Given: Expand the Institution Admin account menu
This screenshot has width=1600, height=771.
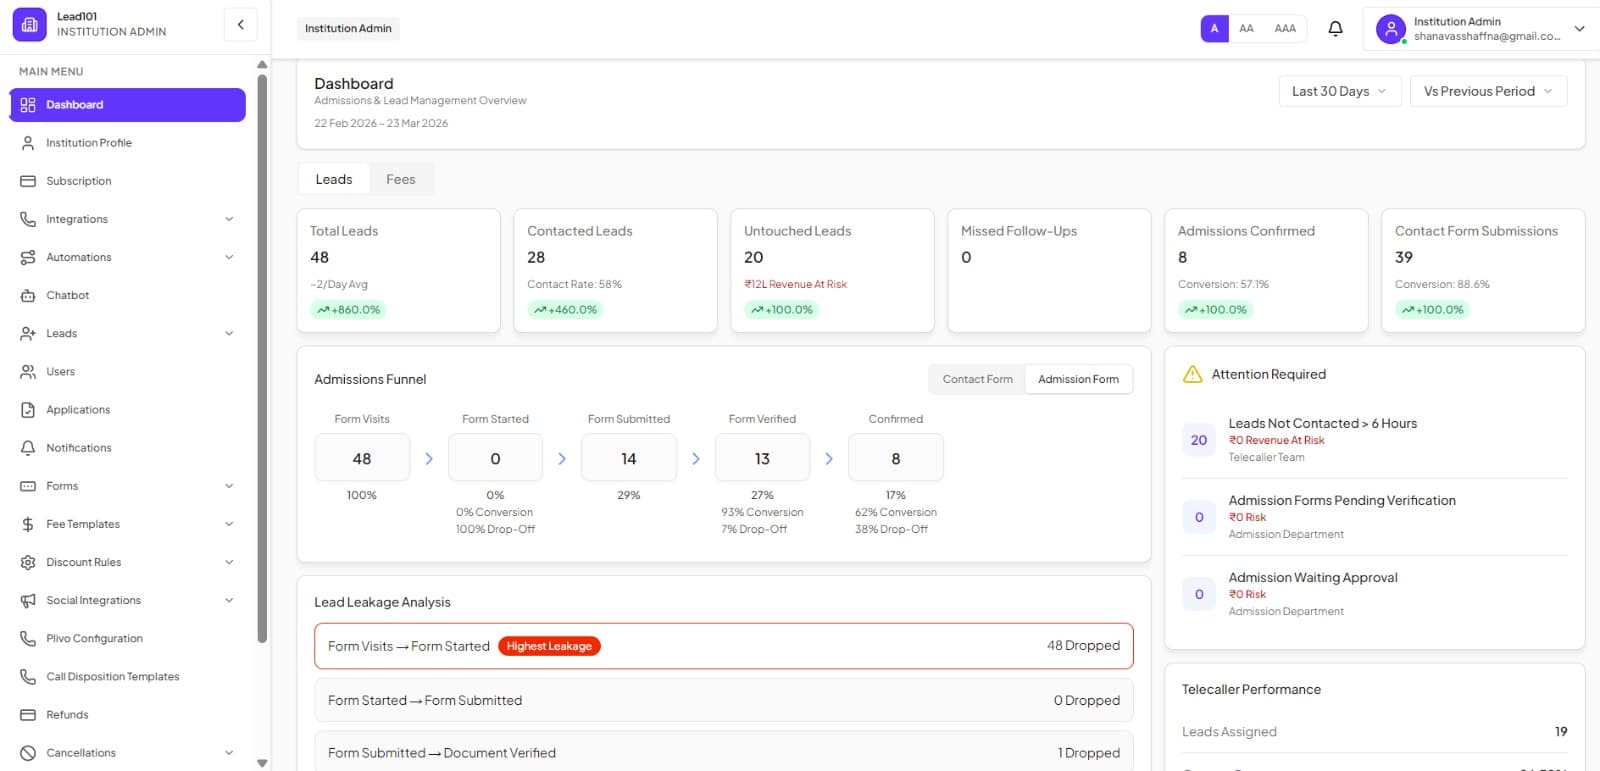Looking at the screenshot, I should [x=1481, y=28].
